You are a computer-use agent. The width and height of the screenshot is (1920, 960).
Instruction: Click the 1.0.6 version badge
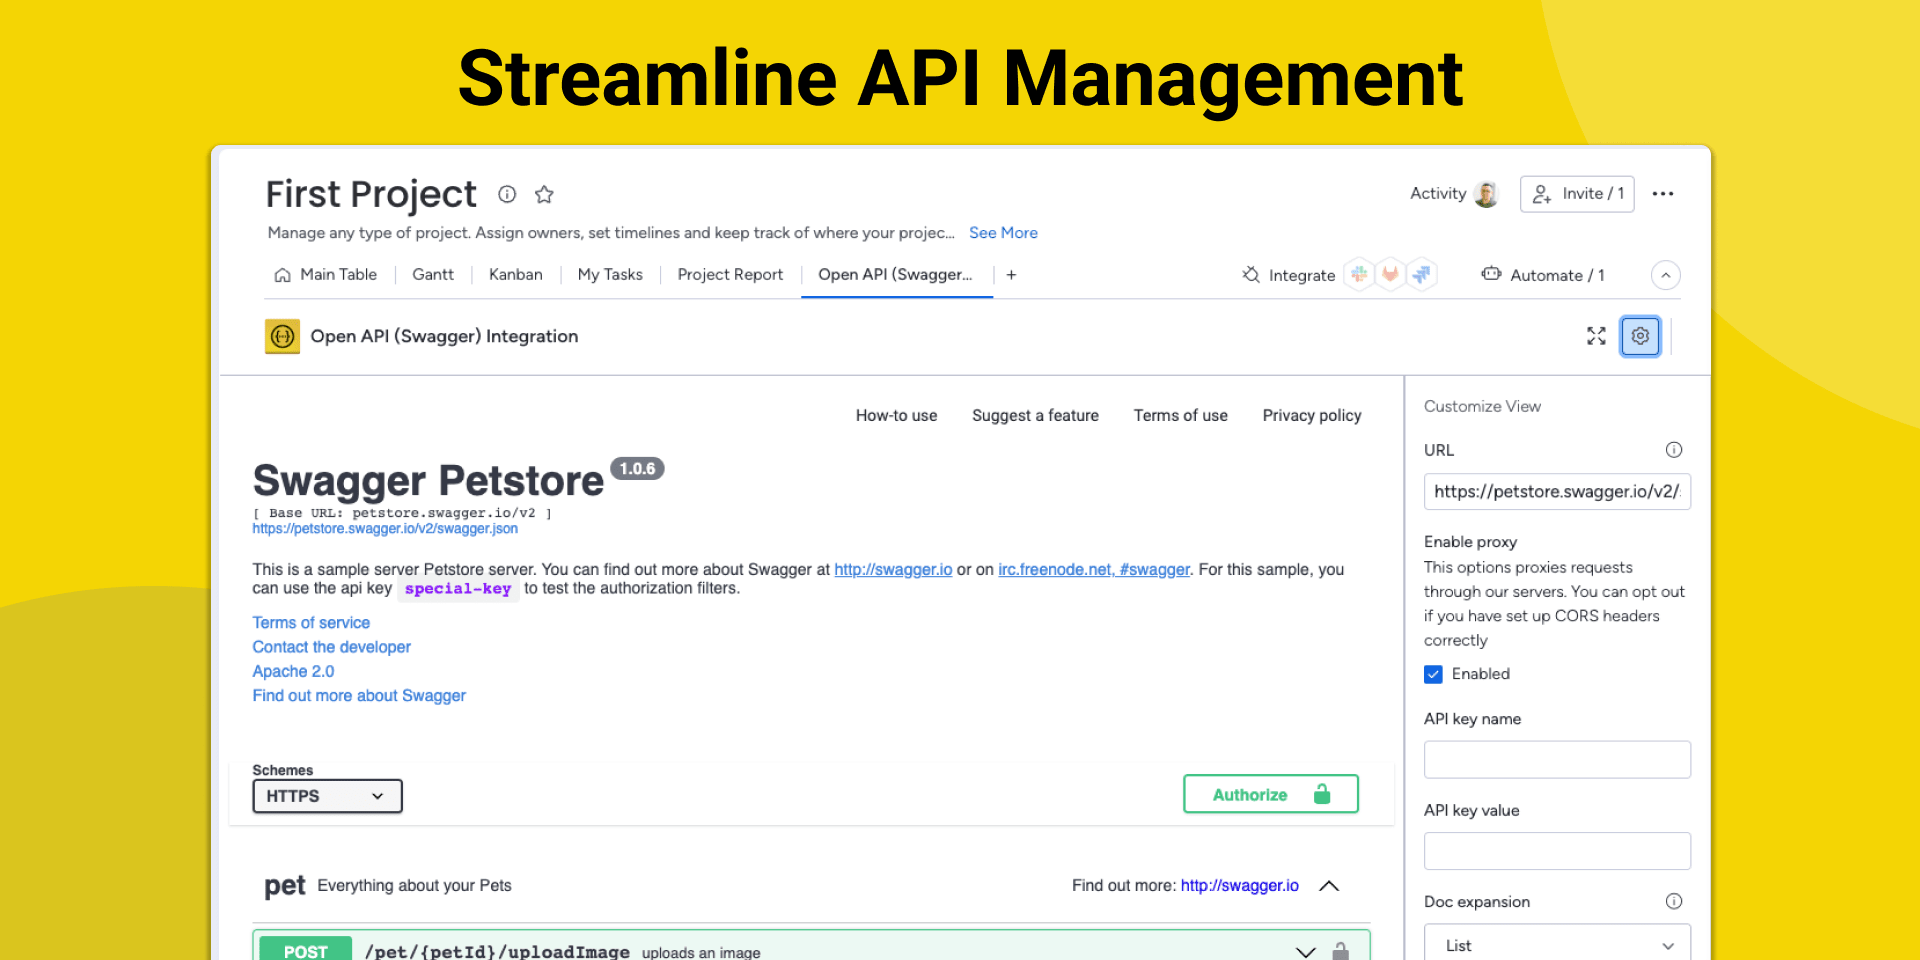tap(637, 468)
